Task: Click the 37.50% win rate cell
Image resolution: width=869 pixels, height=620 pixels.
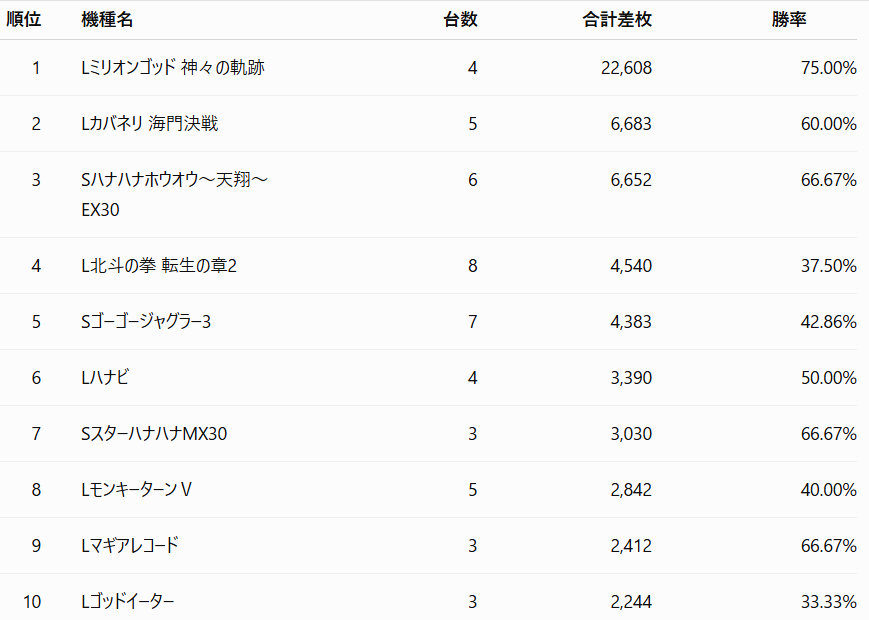Action: [829, 266]
